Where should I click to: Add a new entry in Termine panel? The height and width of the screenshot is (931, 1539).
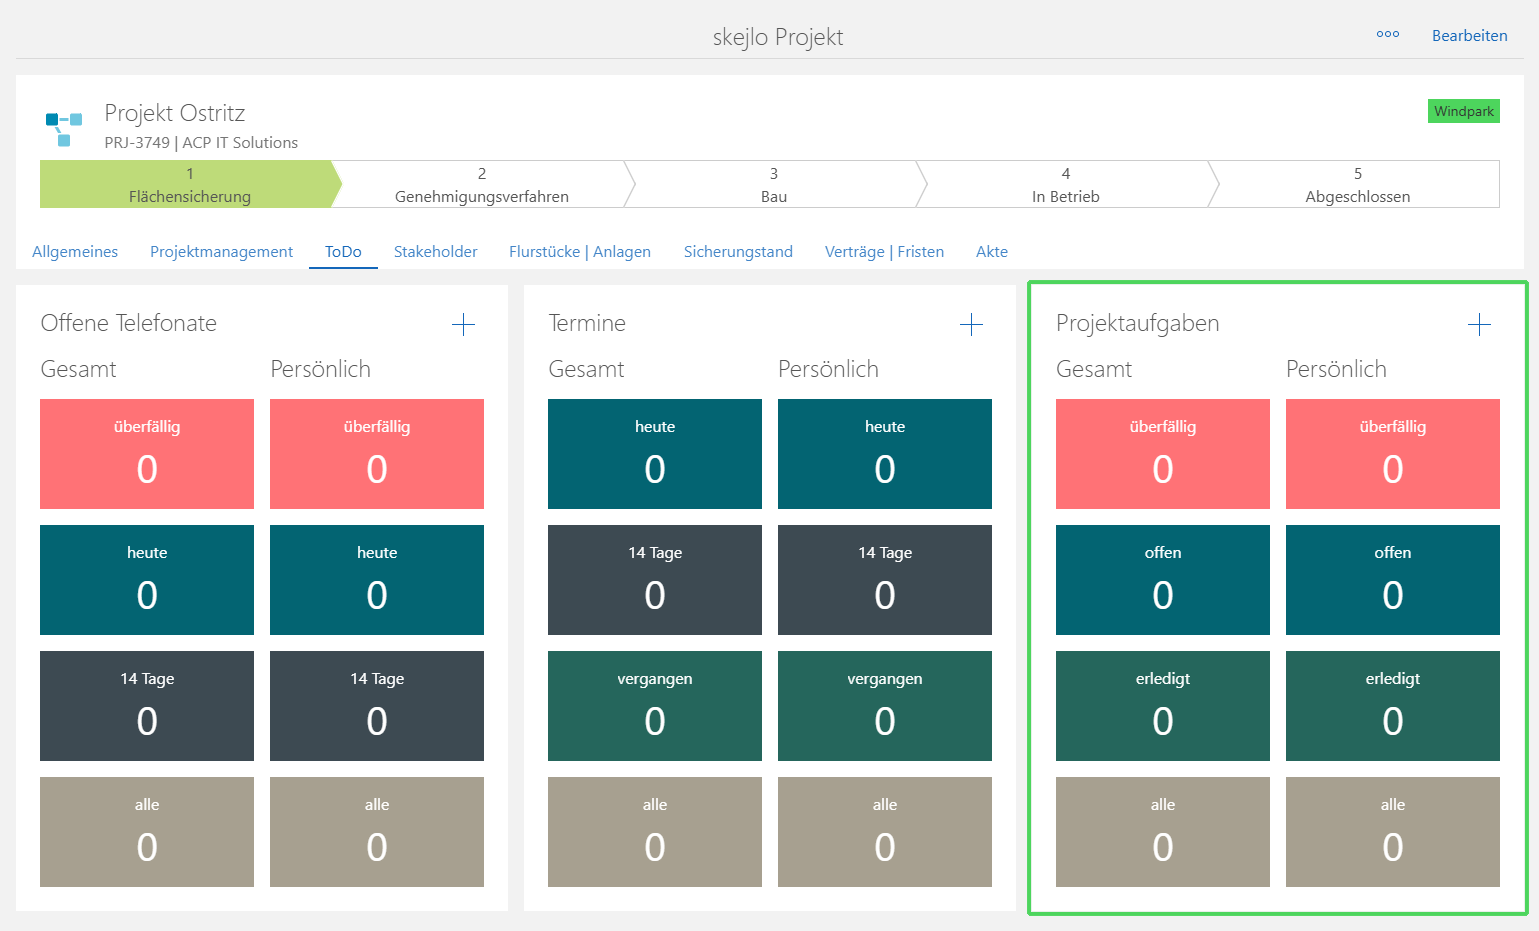(971, 324)
